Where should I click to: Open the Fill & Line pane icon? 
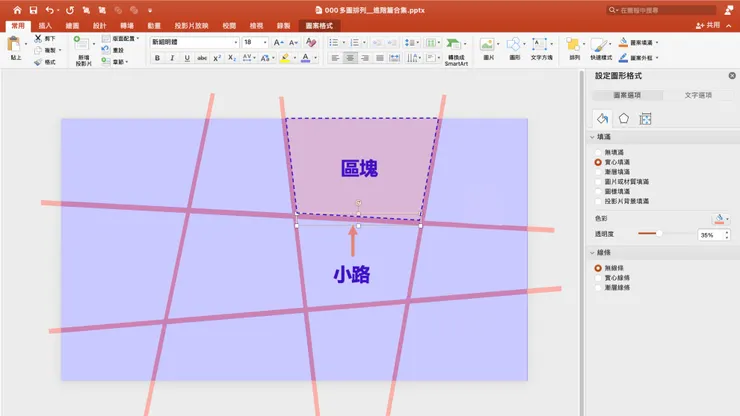(x=602, y=119)
